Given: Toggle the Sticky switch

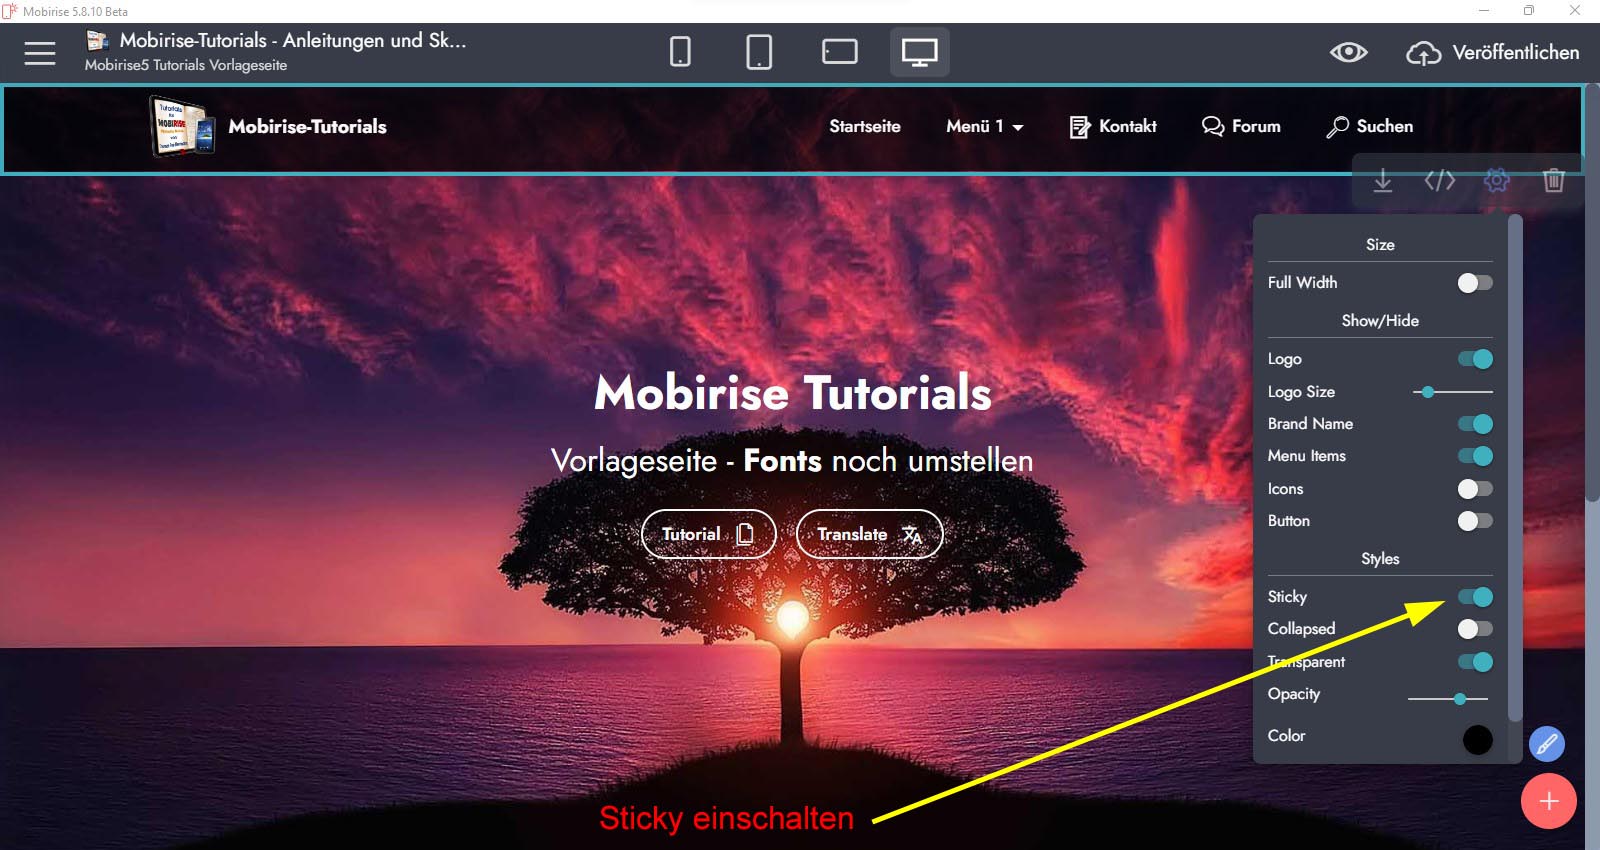Looking at the screenshot, I should (x=1475, y=597).
